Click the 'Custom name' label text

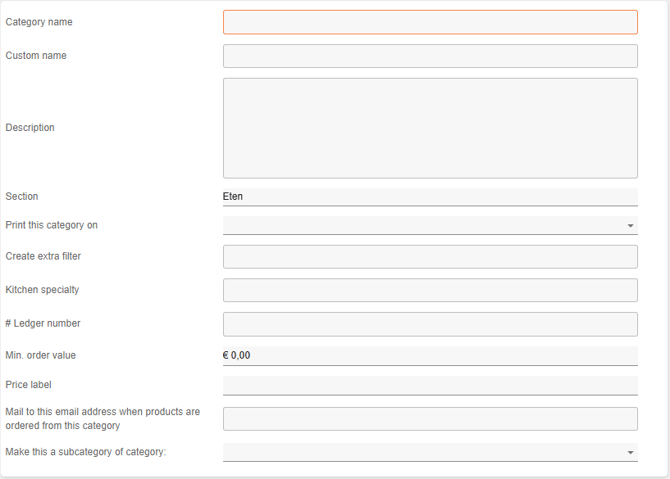tap(36, 56)
